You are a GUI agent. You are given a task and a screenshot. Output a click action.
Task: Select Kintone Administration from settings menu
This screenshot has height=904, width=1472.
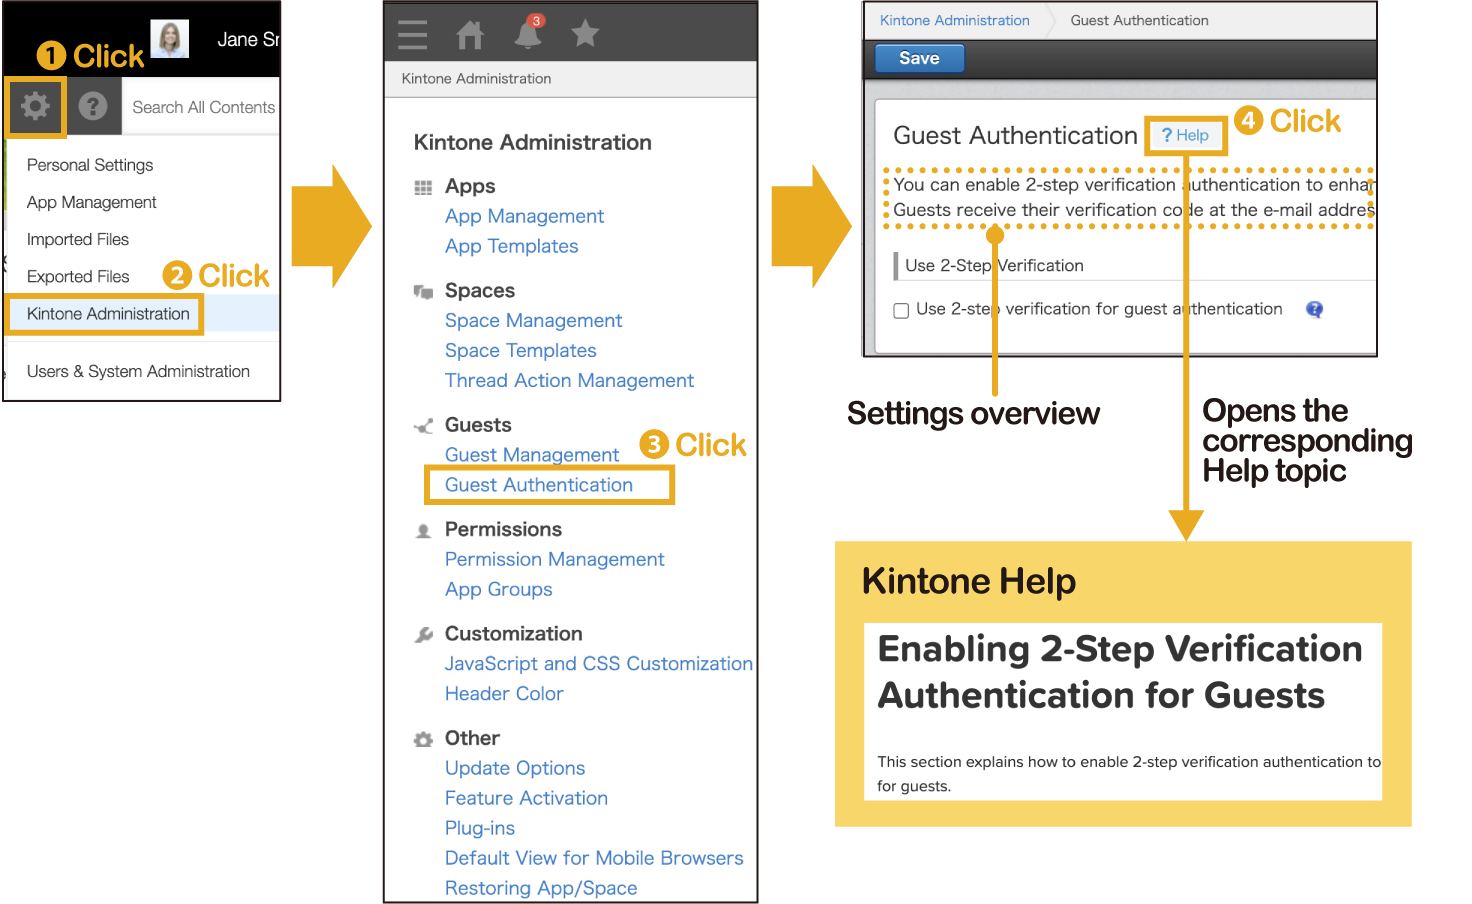[108, 314]
